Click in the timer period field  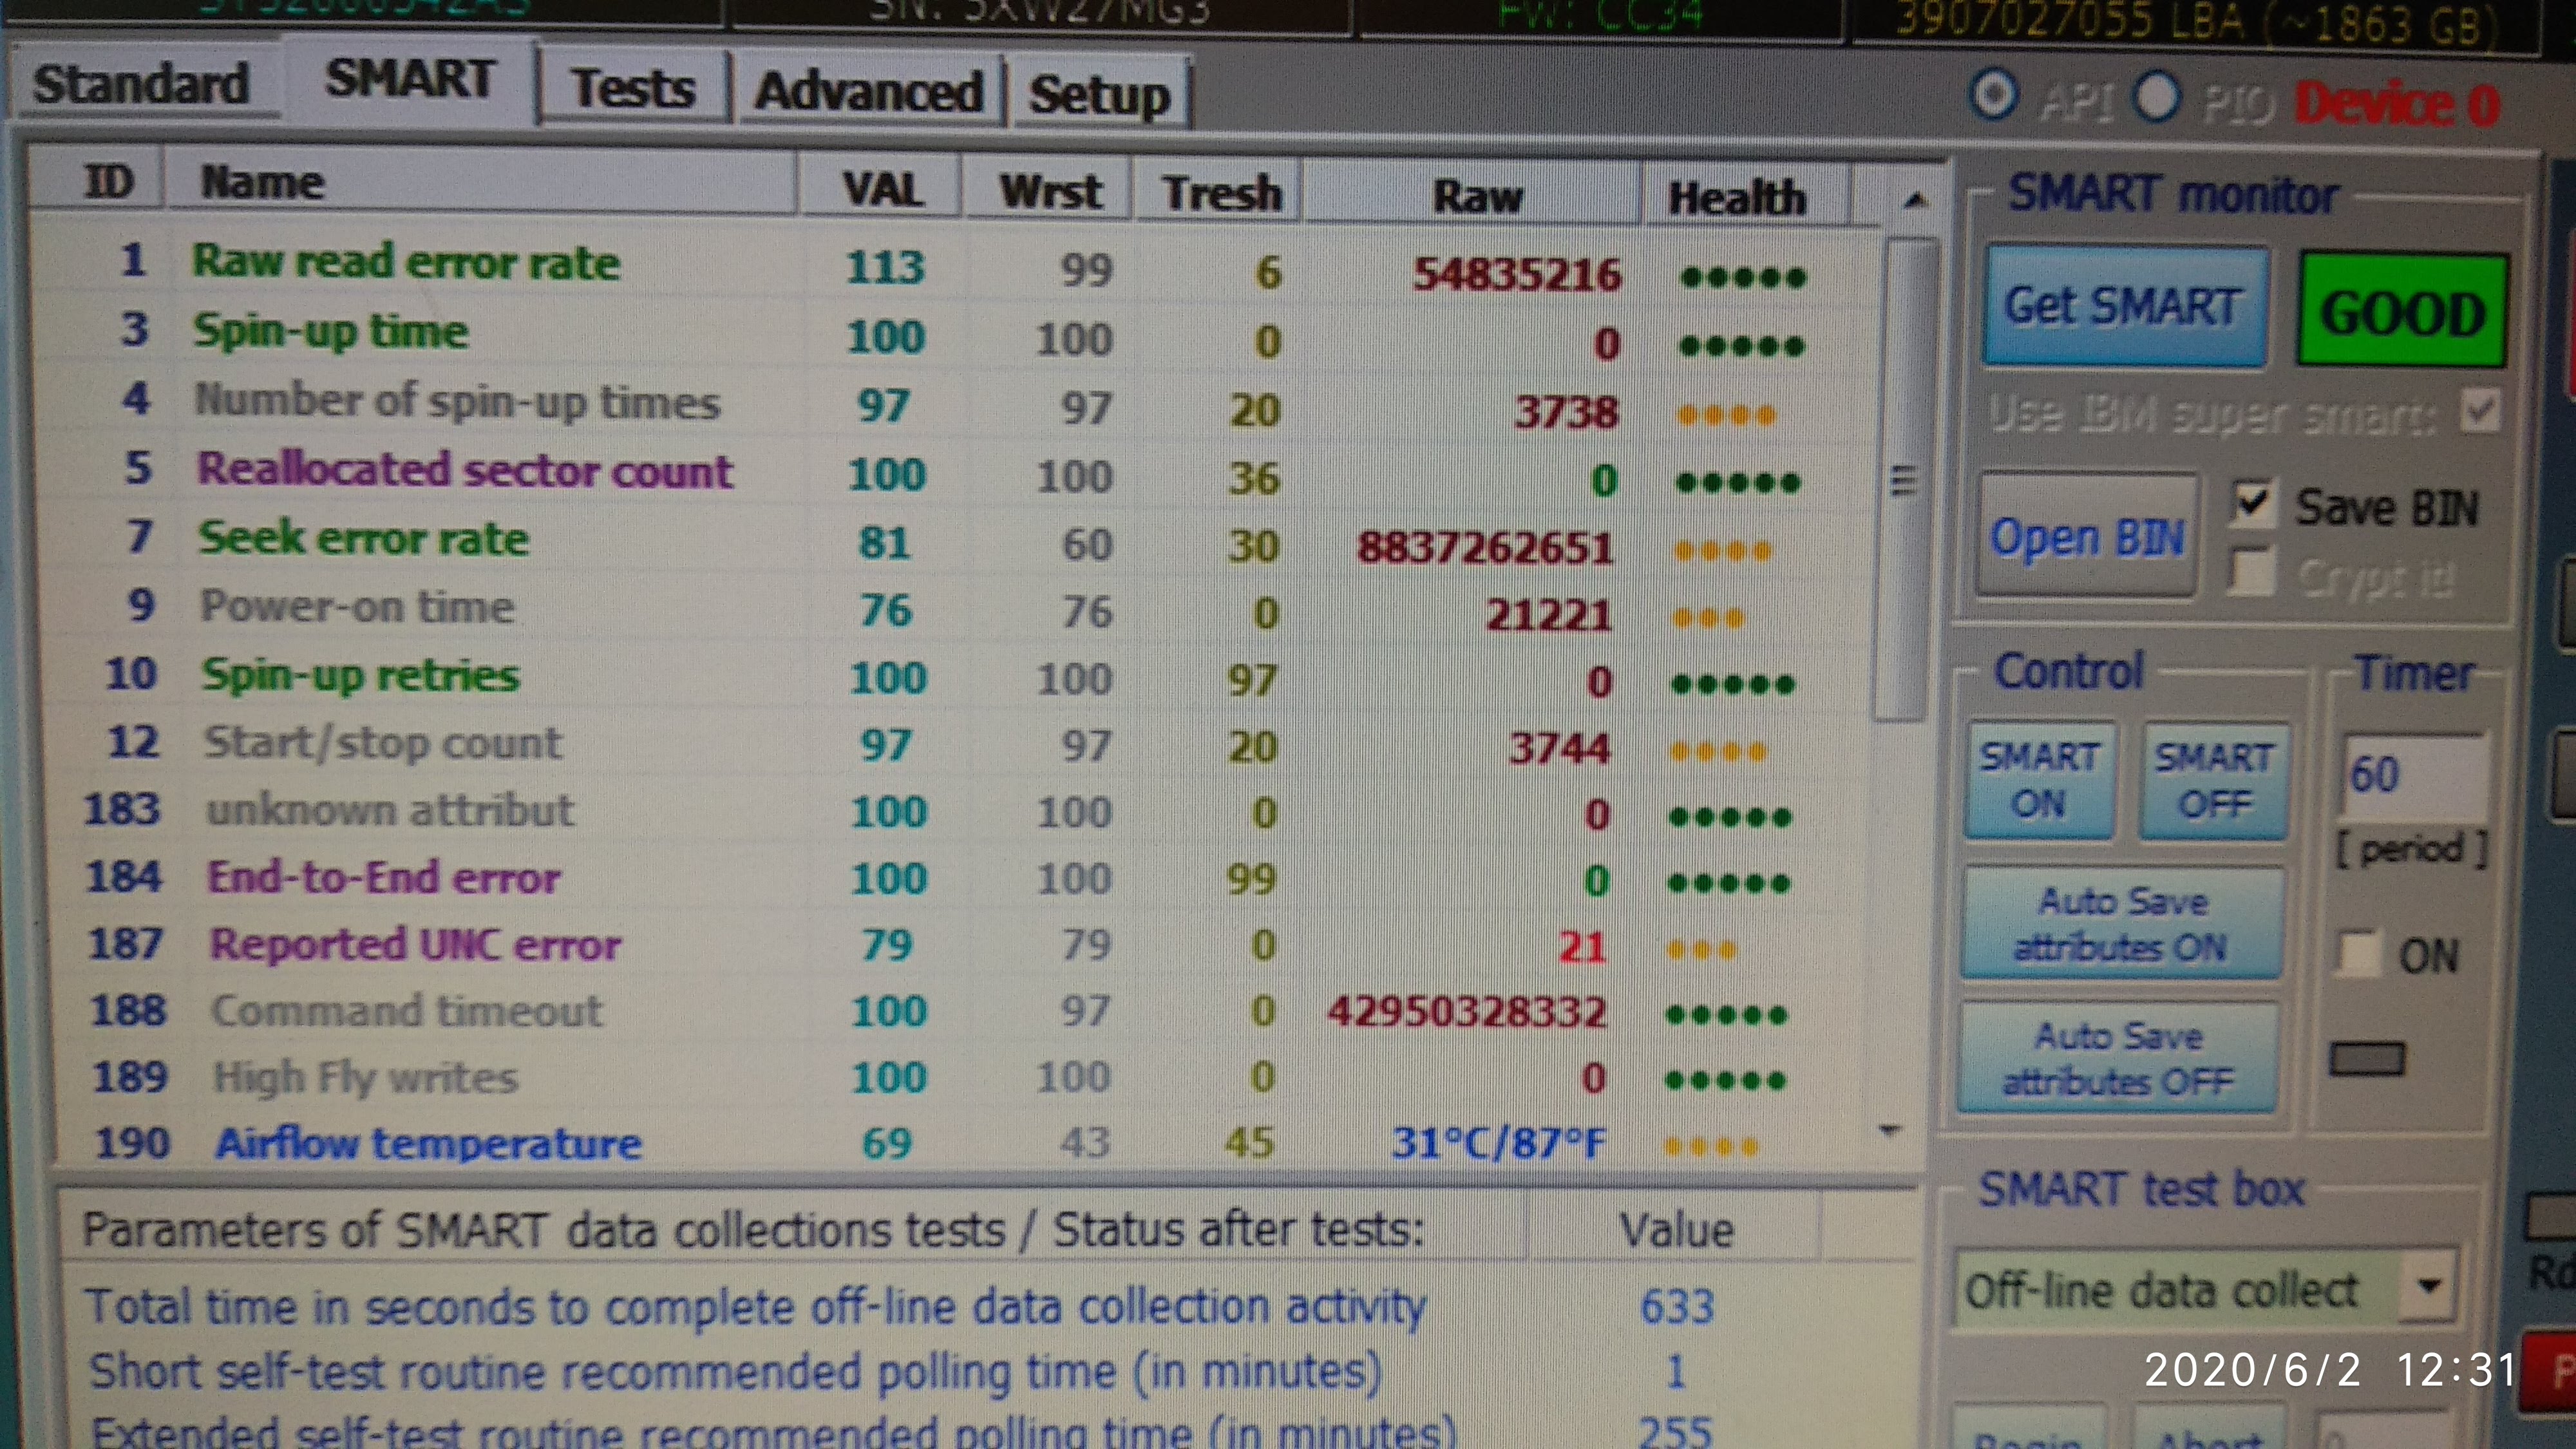[x=2414, y=774]
